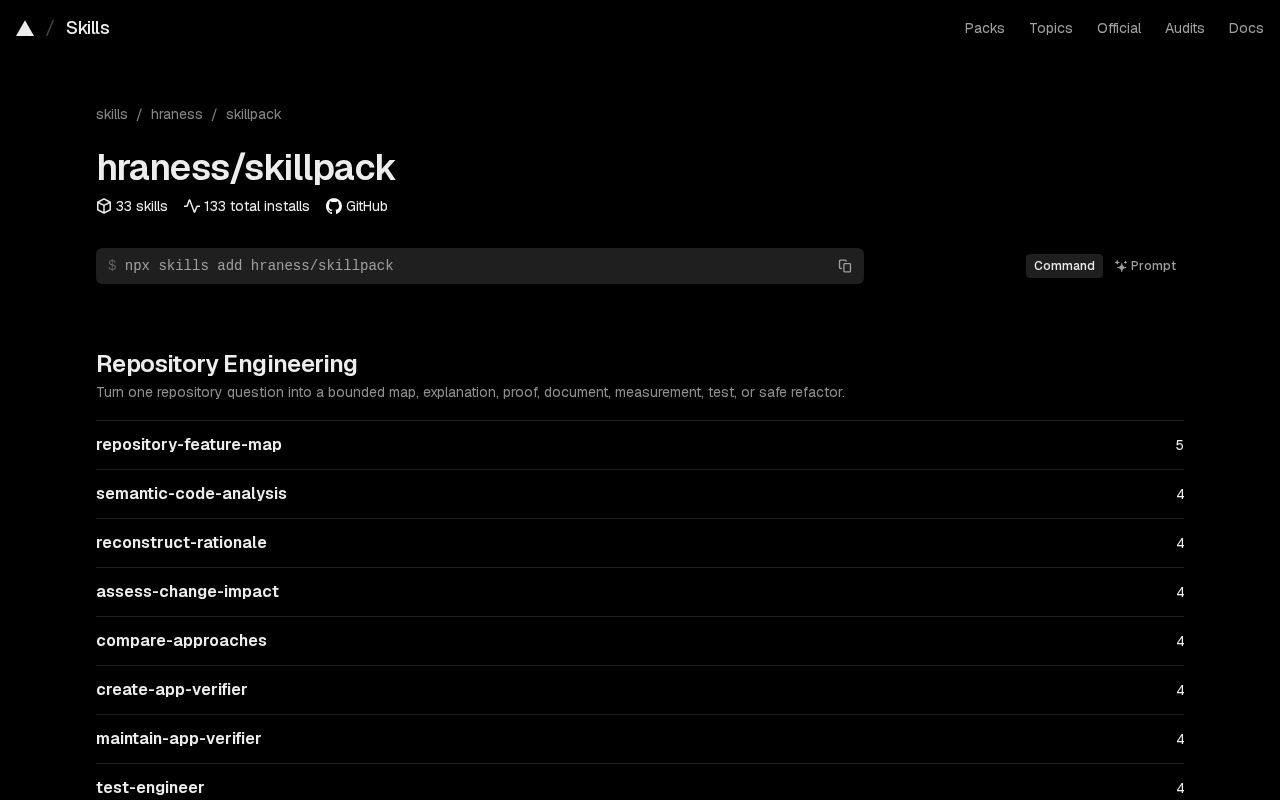
Task: Open the Docs page
Action: click(1246, 28)
